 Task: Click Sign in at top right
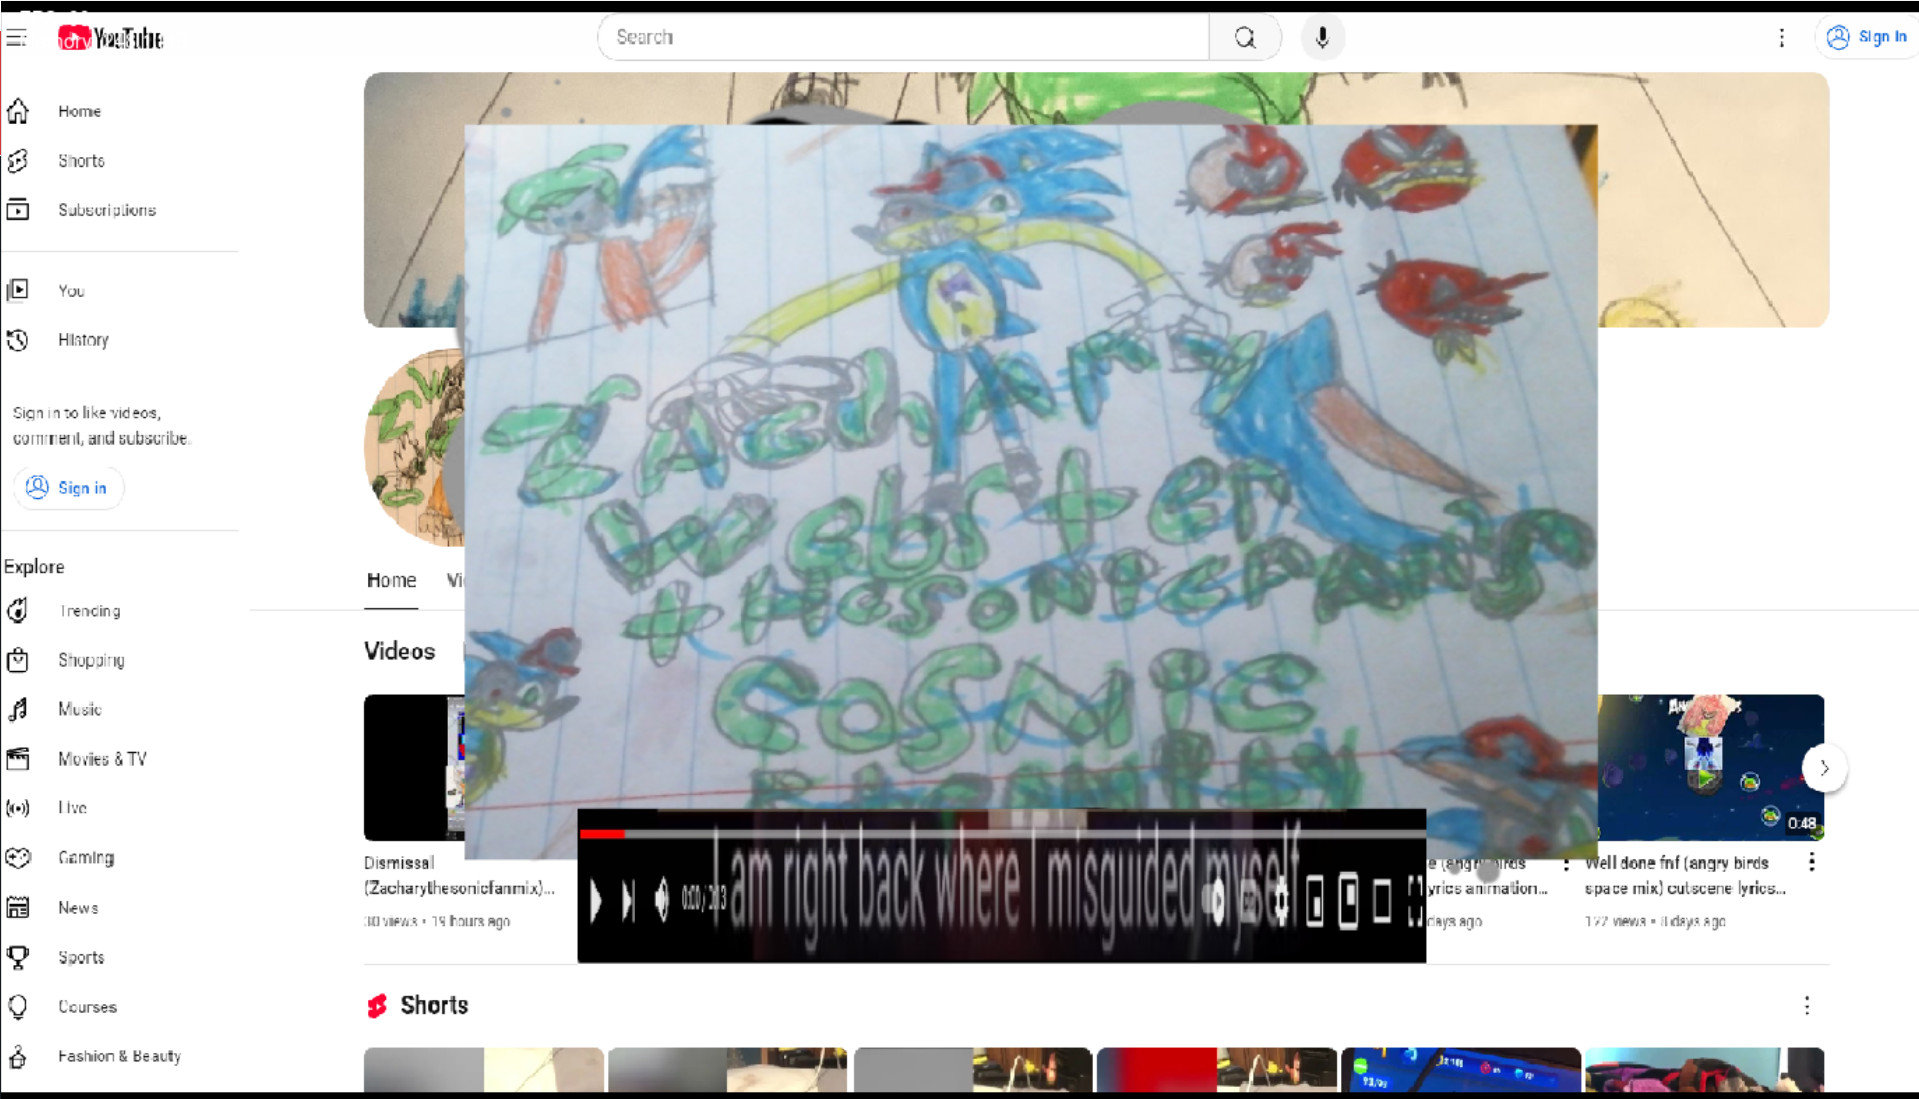click(1866, 37)
